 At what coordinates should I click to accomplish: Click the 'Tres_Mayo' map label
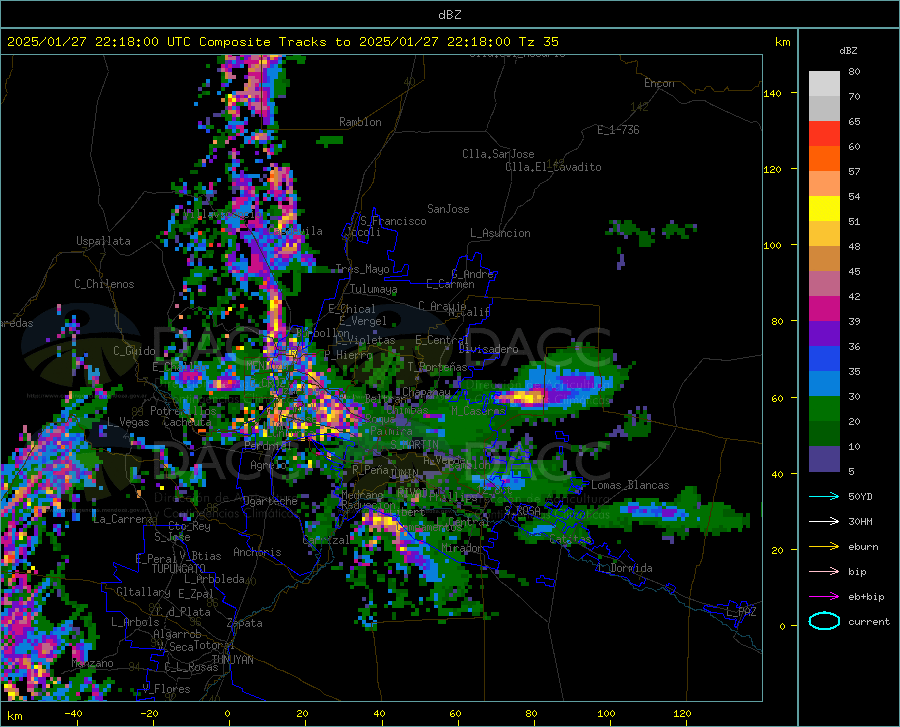(x=362, y=269)
